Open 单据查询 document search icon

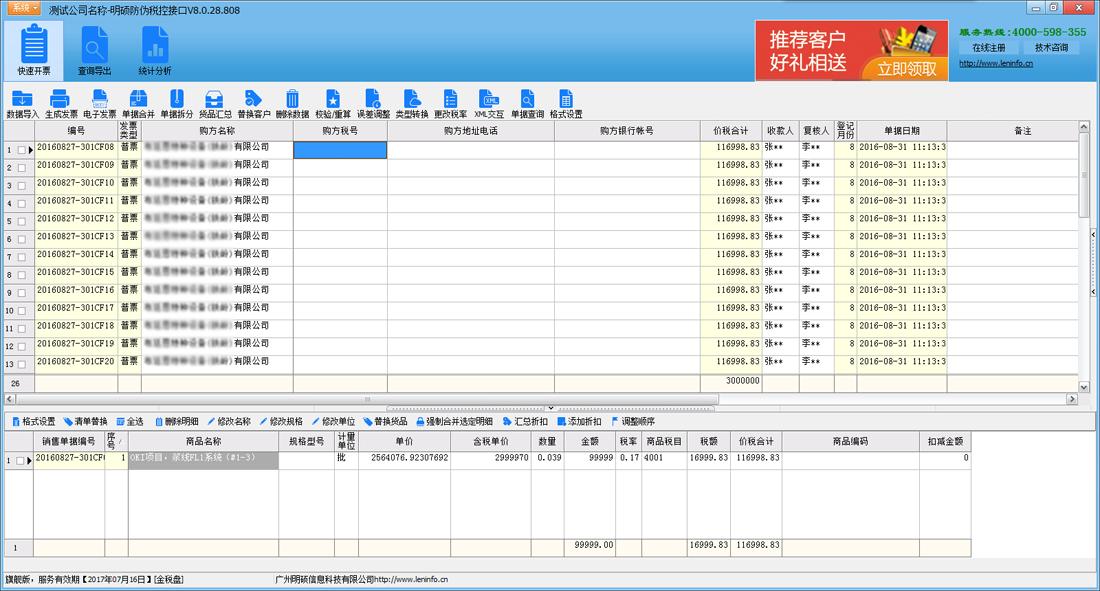[527, 99]
